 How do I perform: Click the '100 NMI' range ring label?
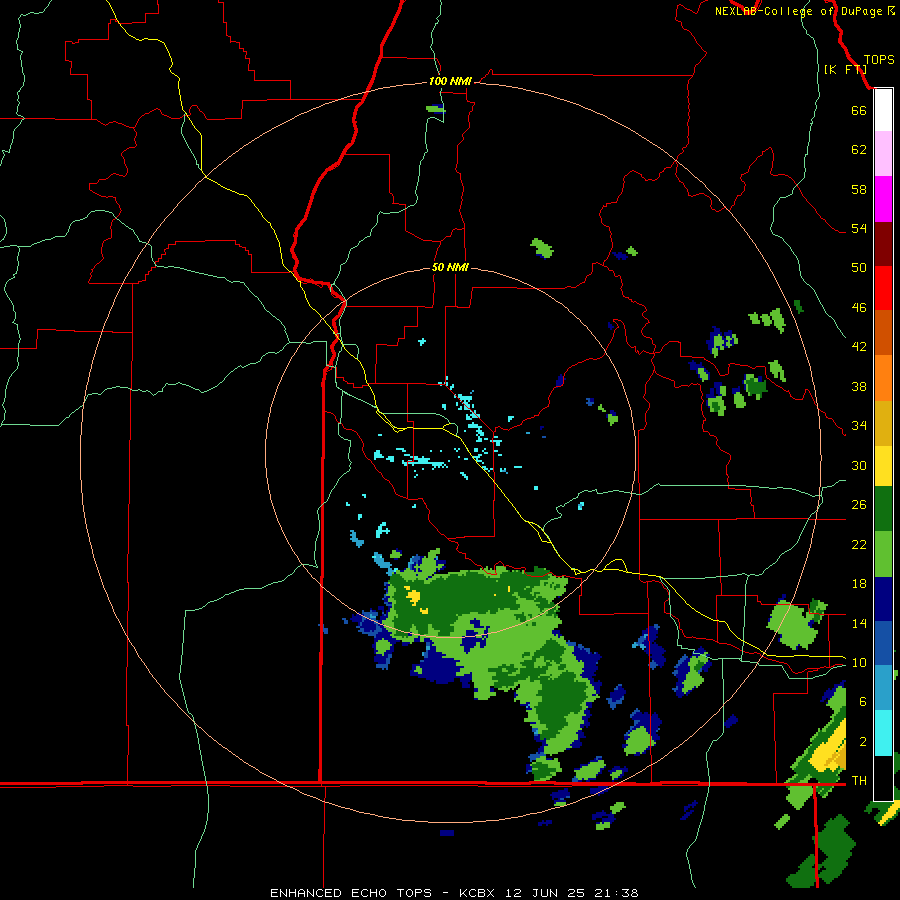pyautogui.click(x=450, y=81)
